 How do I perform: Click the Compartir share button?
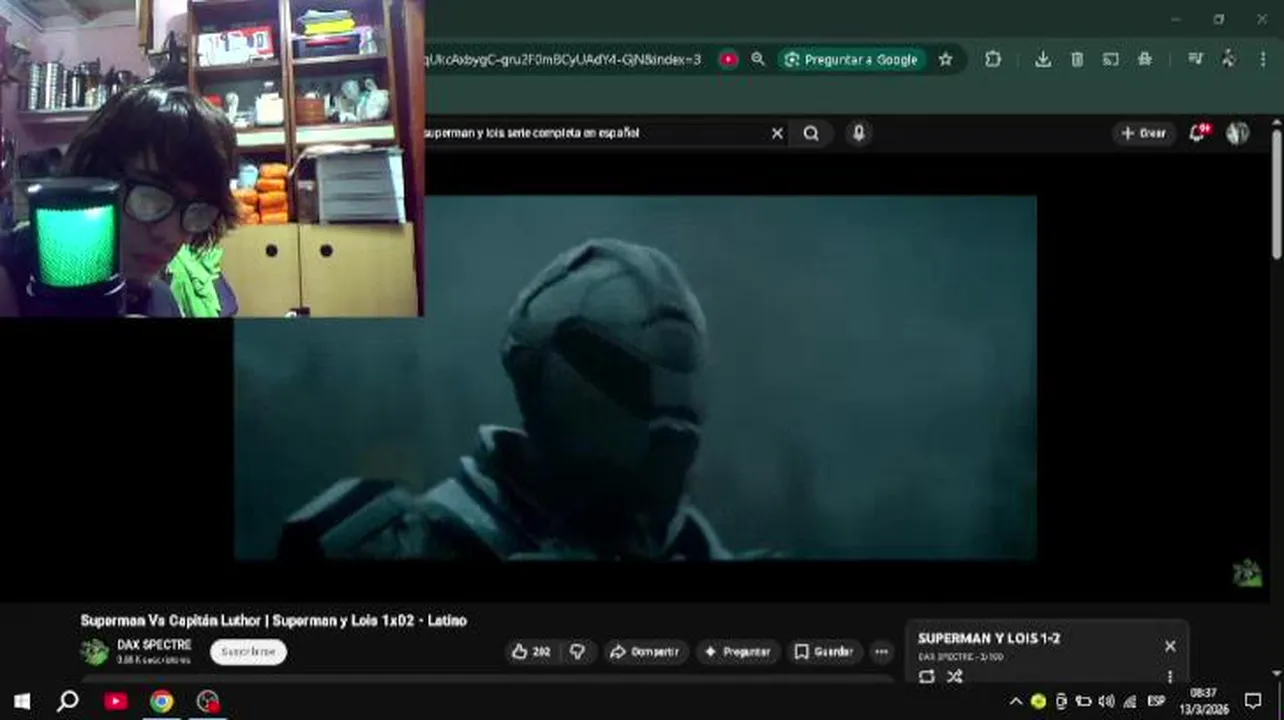[645, 652]
